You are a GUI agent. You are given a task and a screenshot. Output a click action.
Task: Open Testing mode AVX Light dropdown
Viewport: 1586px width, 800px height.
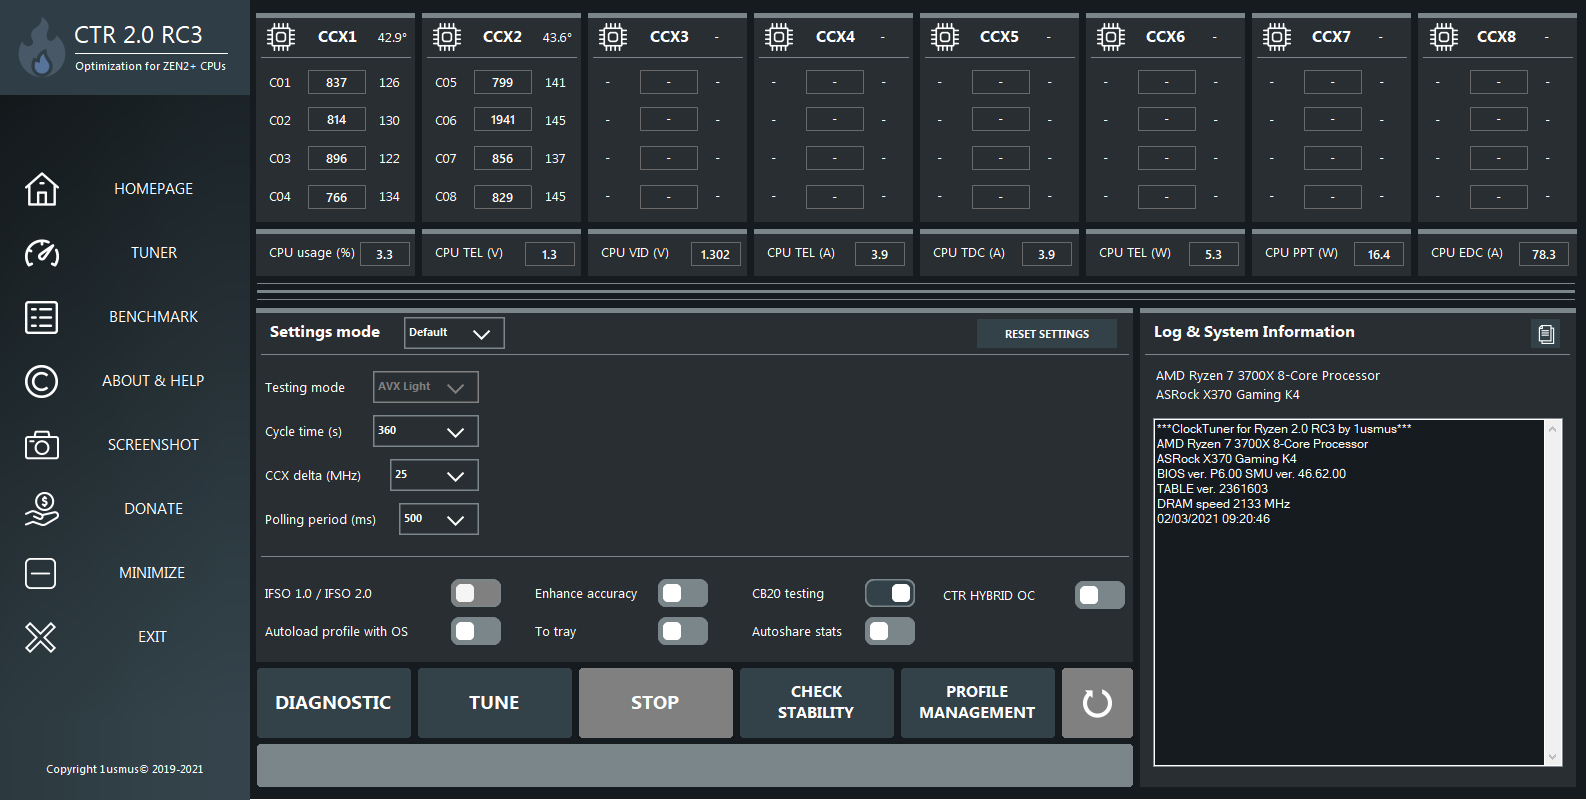point(426,387)
